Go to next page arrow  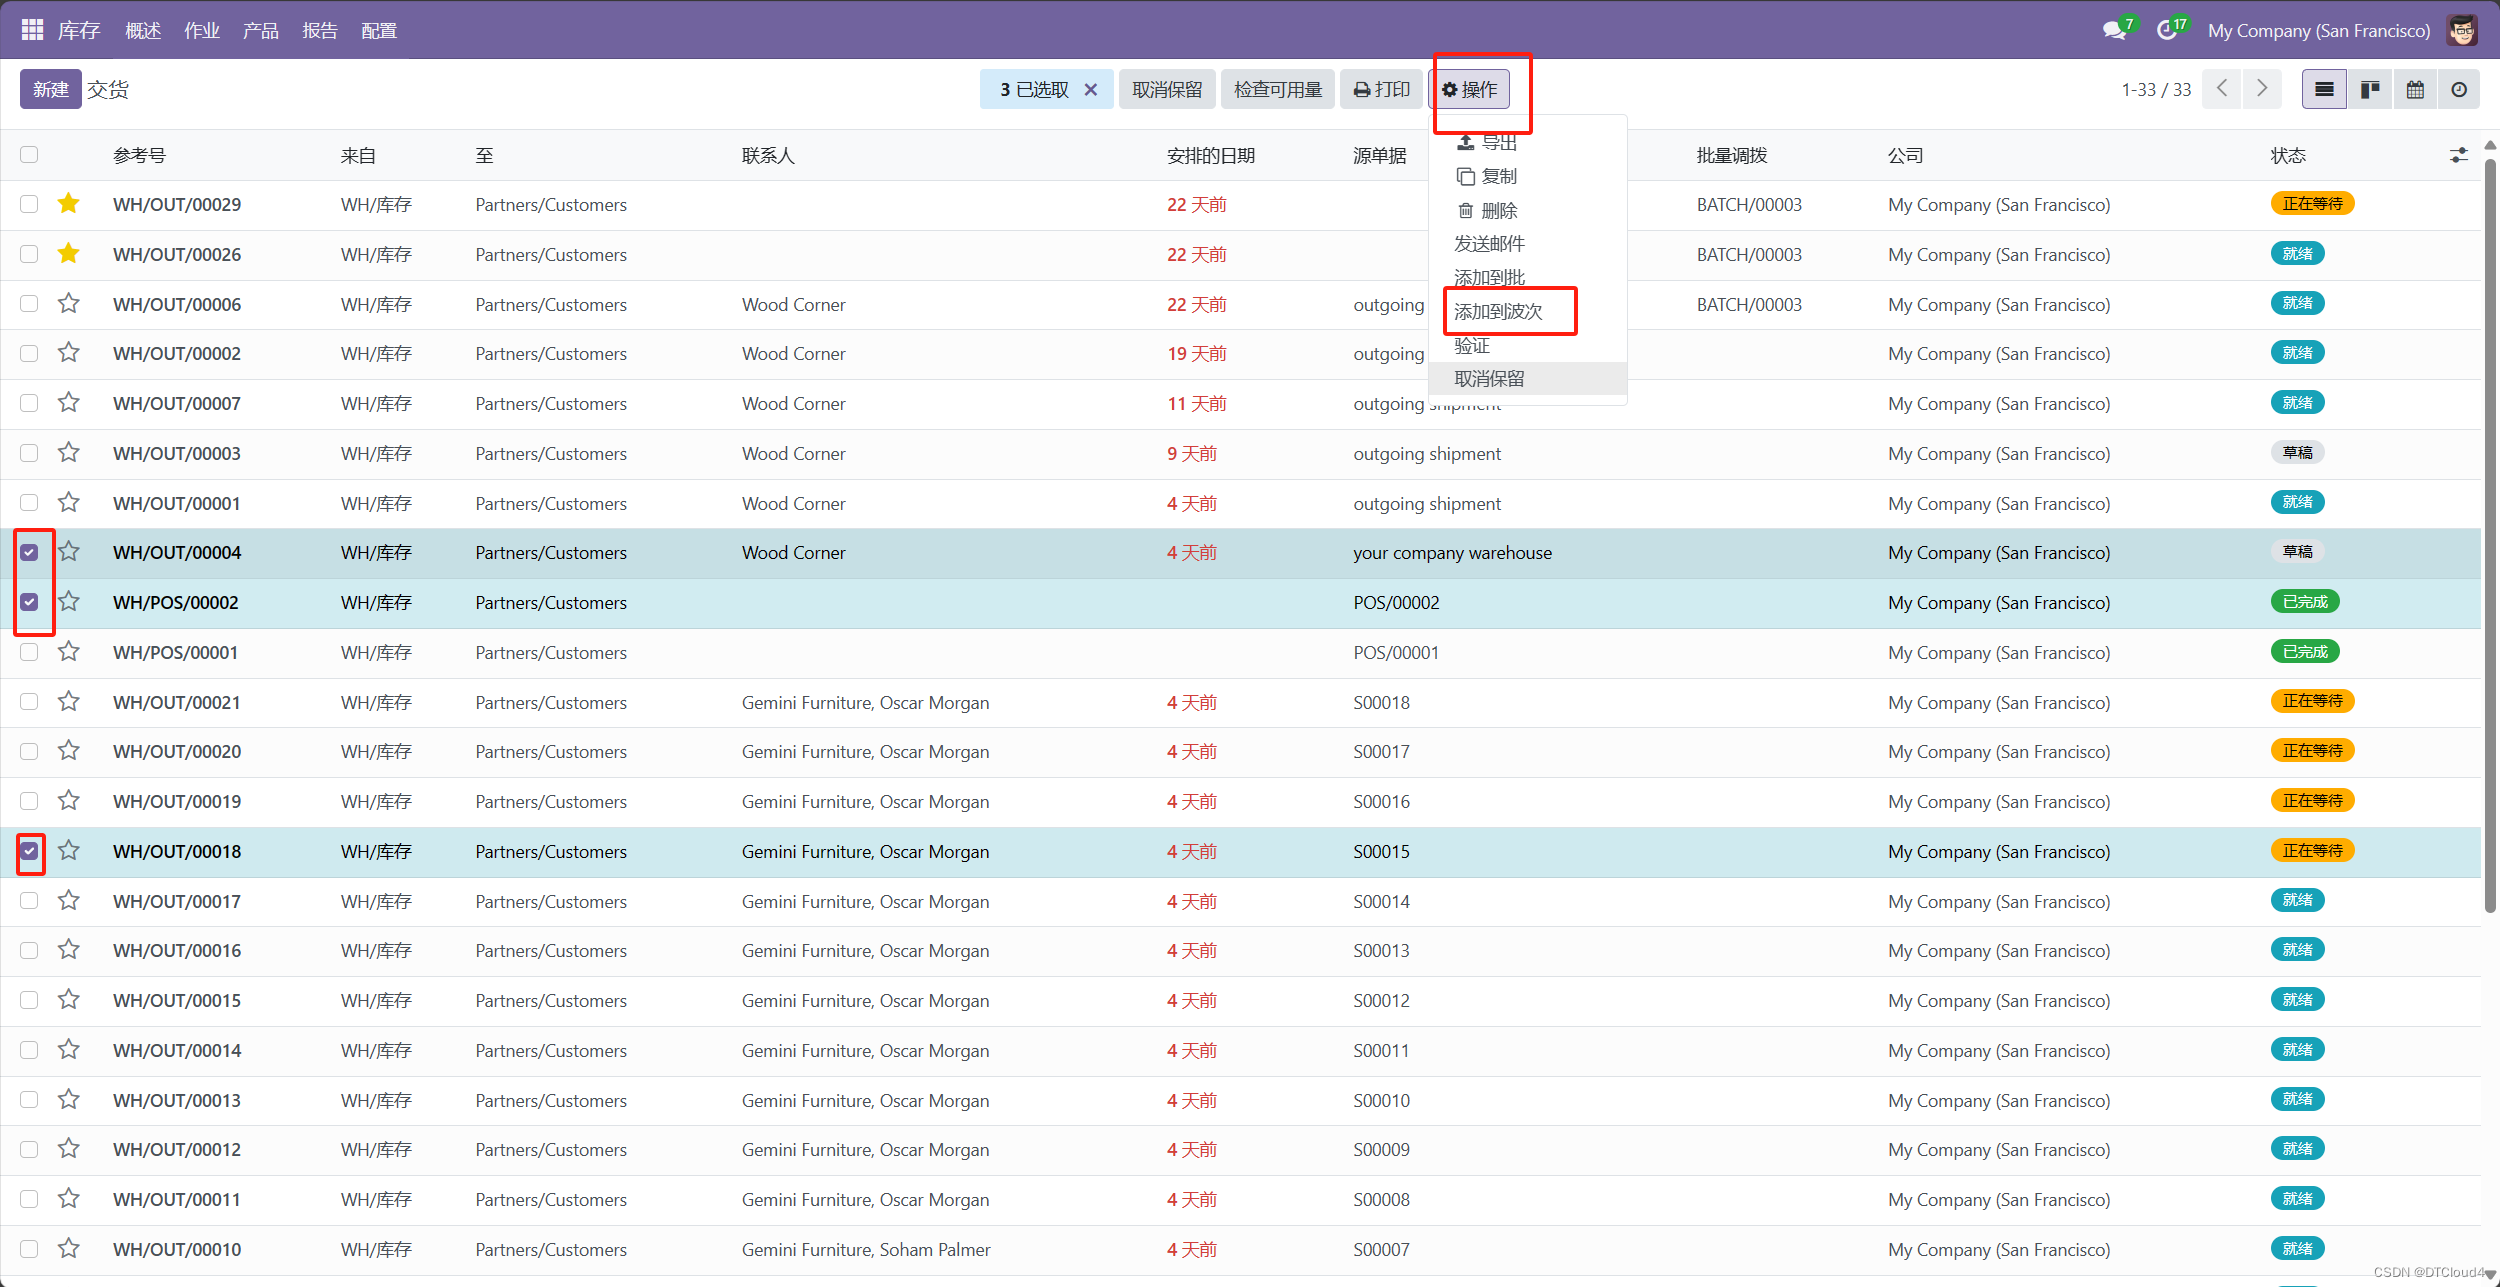[2262, 89]
